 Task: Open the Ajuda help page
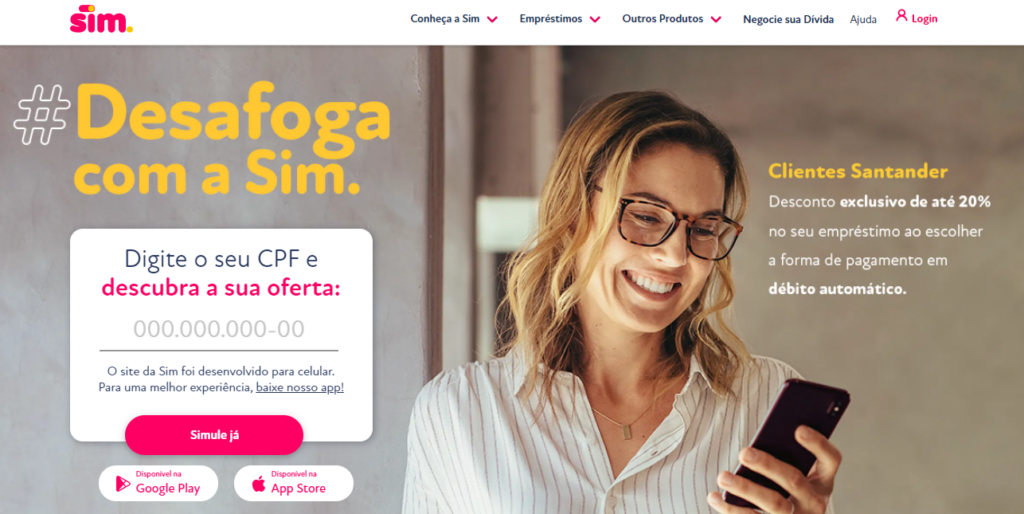(863, 20)
